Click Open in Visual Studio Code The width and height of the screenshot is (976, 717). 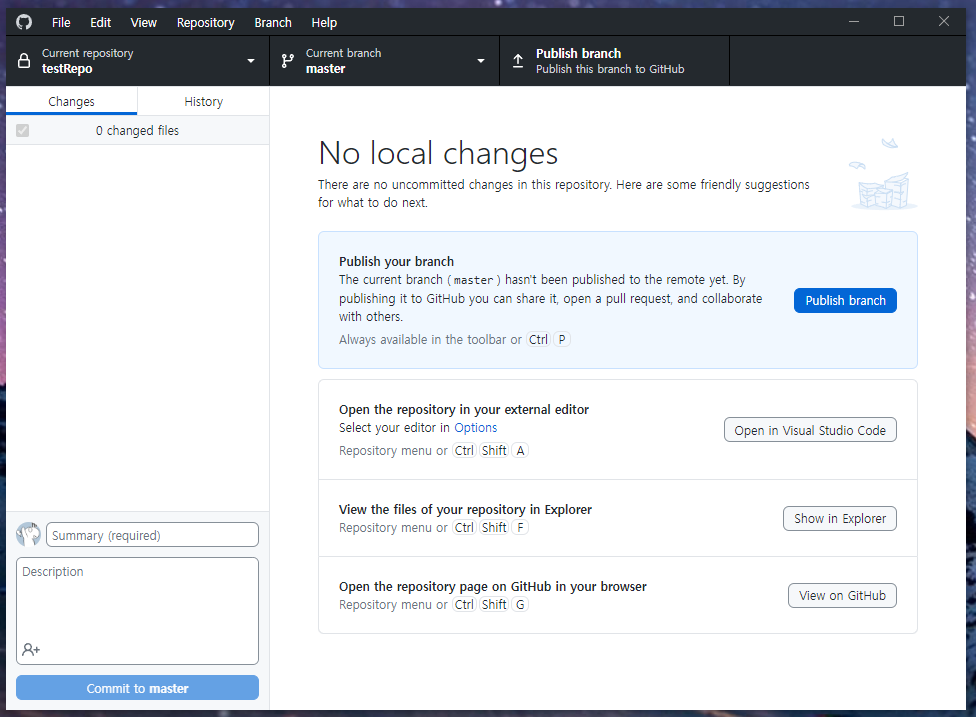(x=810, y=430)
